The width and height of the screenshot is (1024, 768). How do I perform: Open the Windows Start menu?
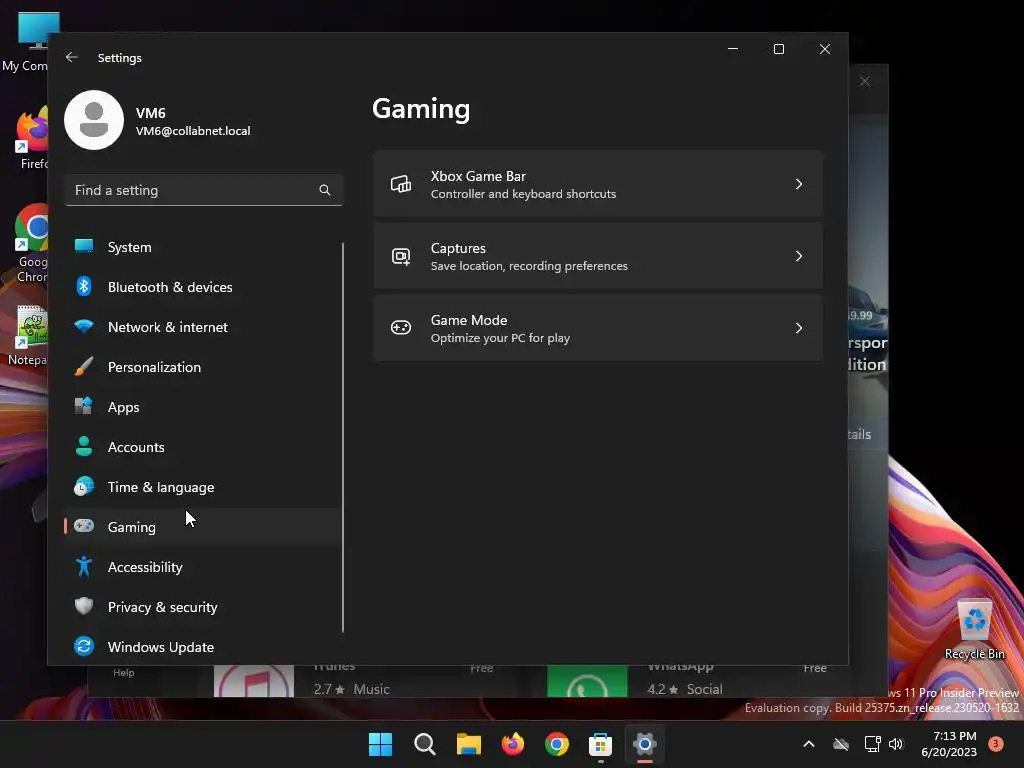[x=381, y=744]
